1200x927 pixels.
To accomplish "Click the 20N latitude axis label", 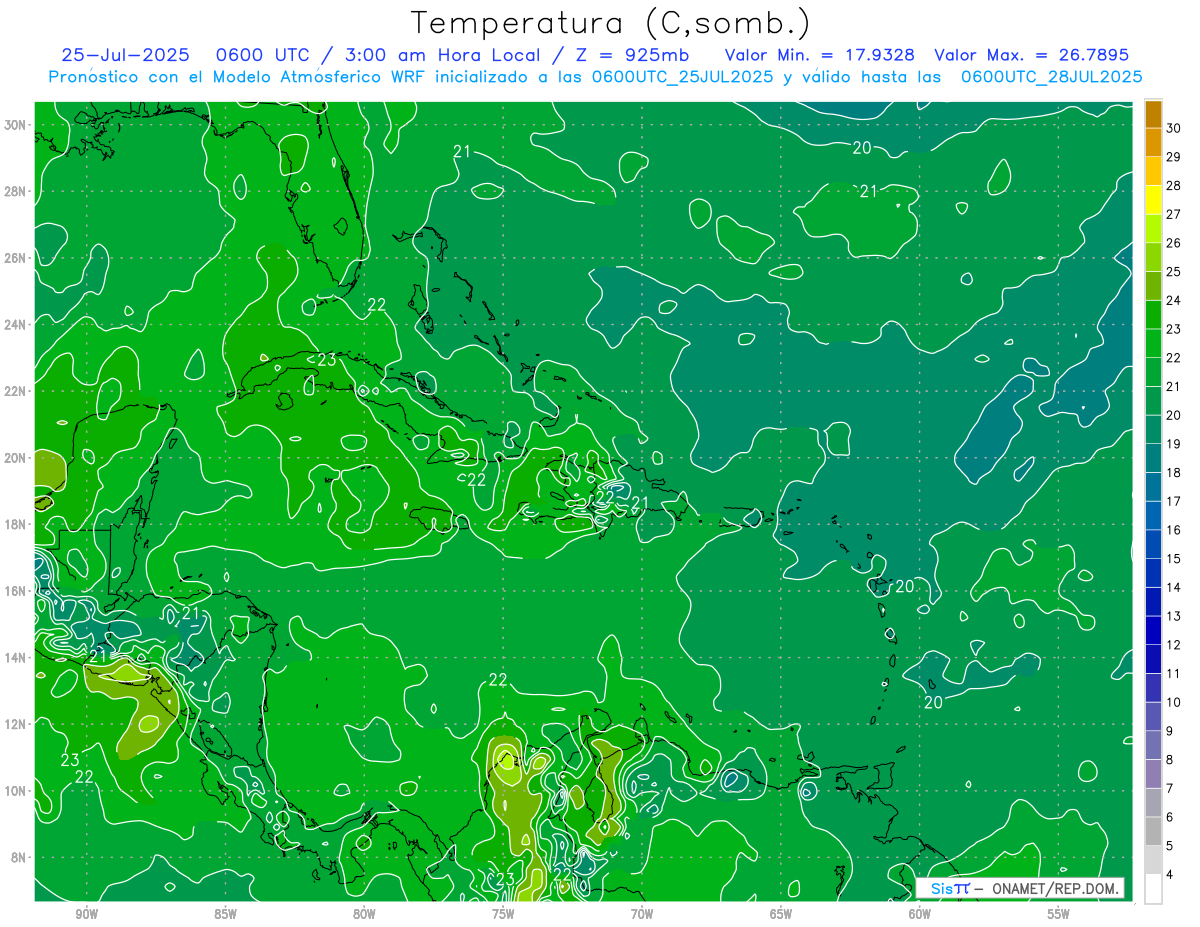I will click(15, 458).
